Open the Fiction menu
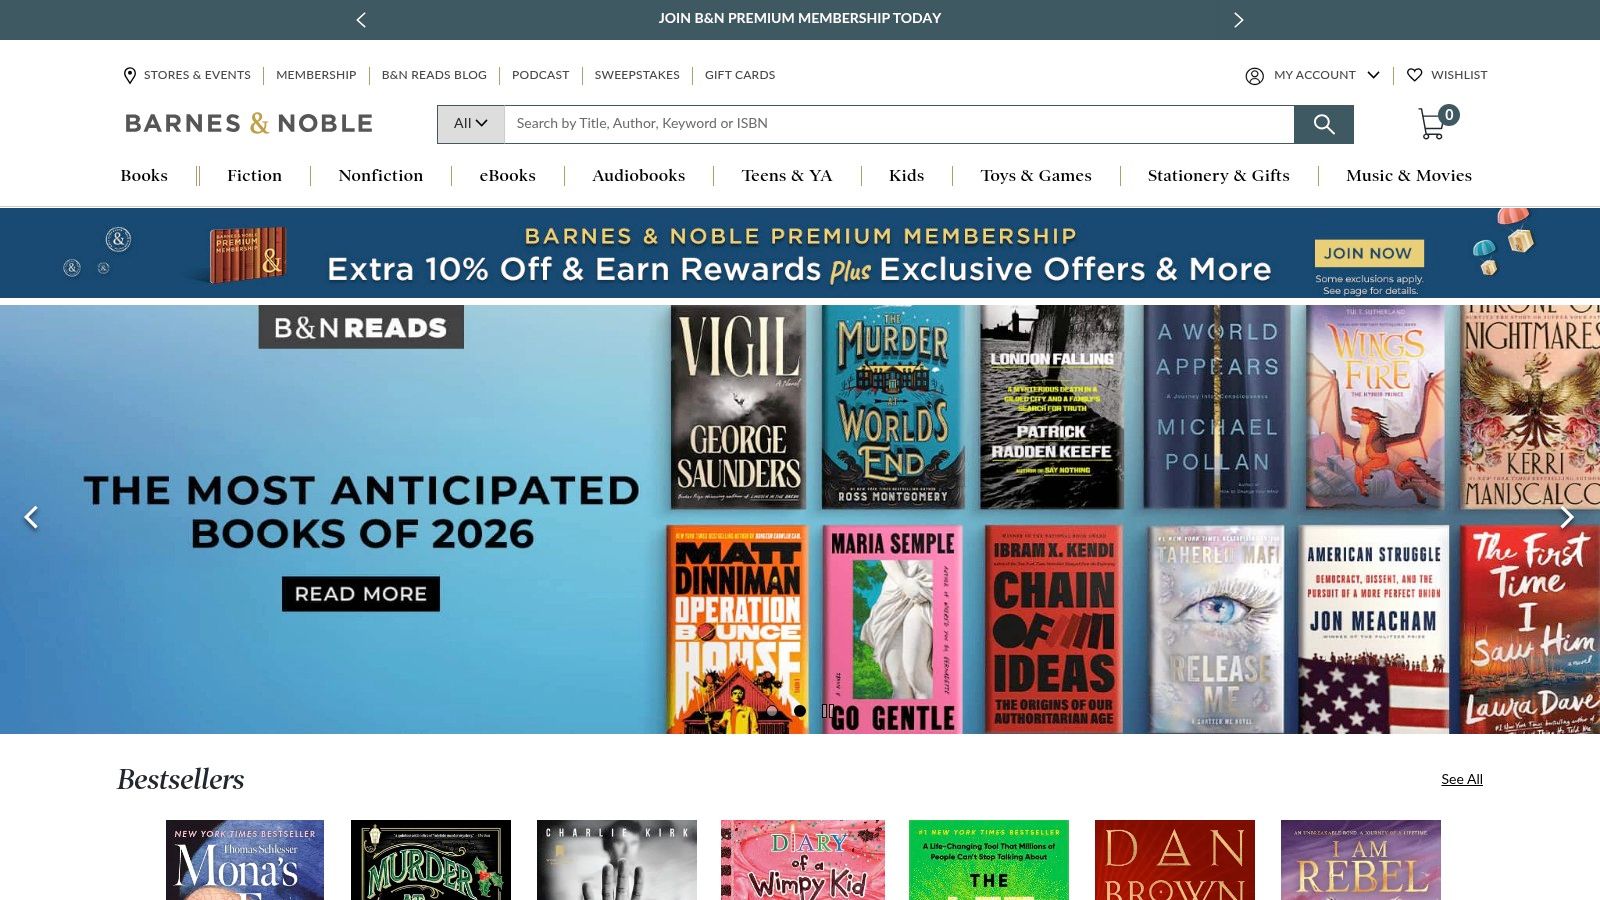The width and height of the screenshot is (1600, 900). pos(254,176)
